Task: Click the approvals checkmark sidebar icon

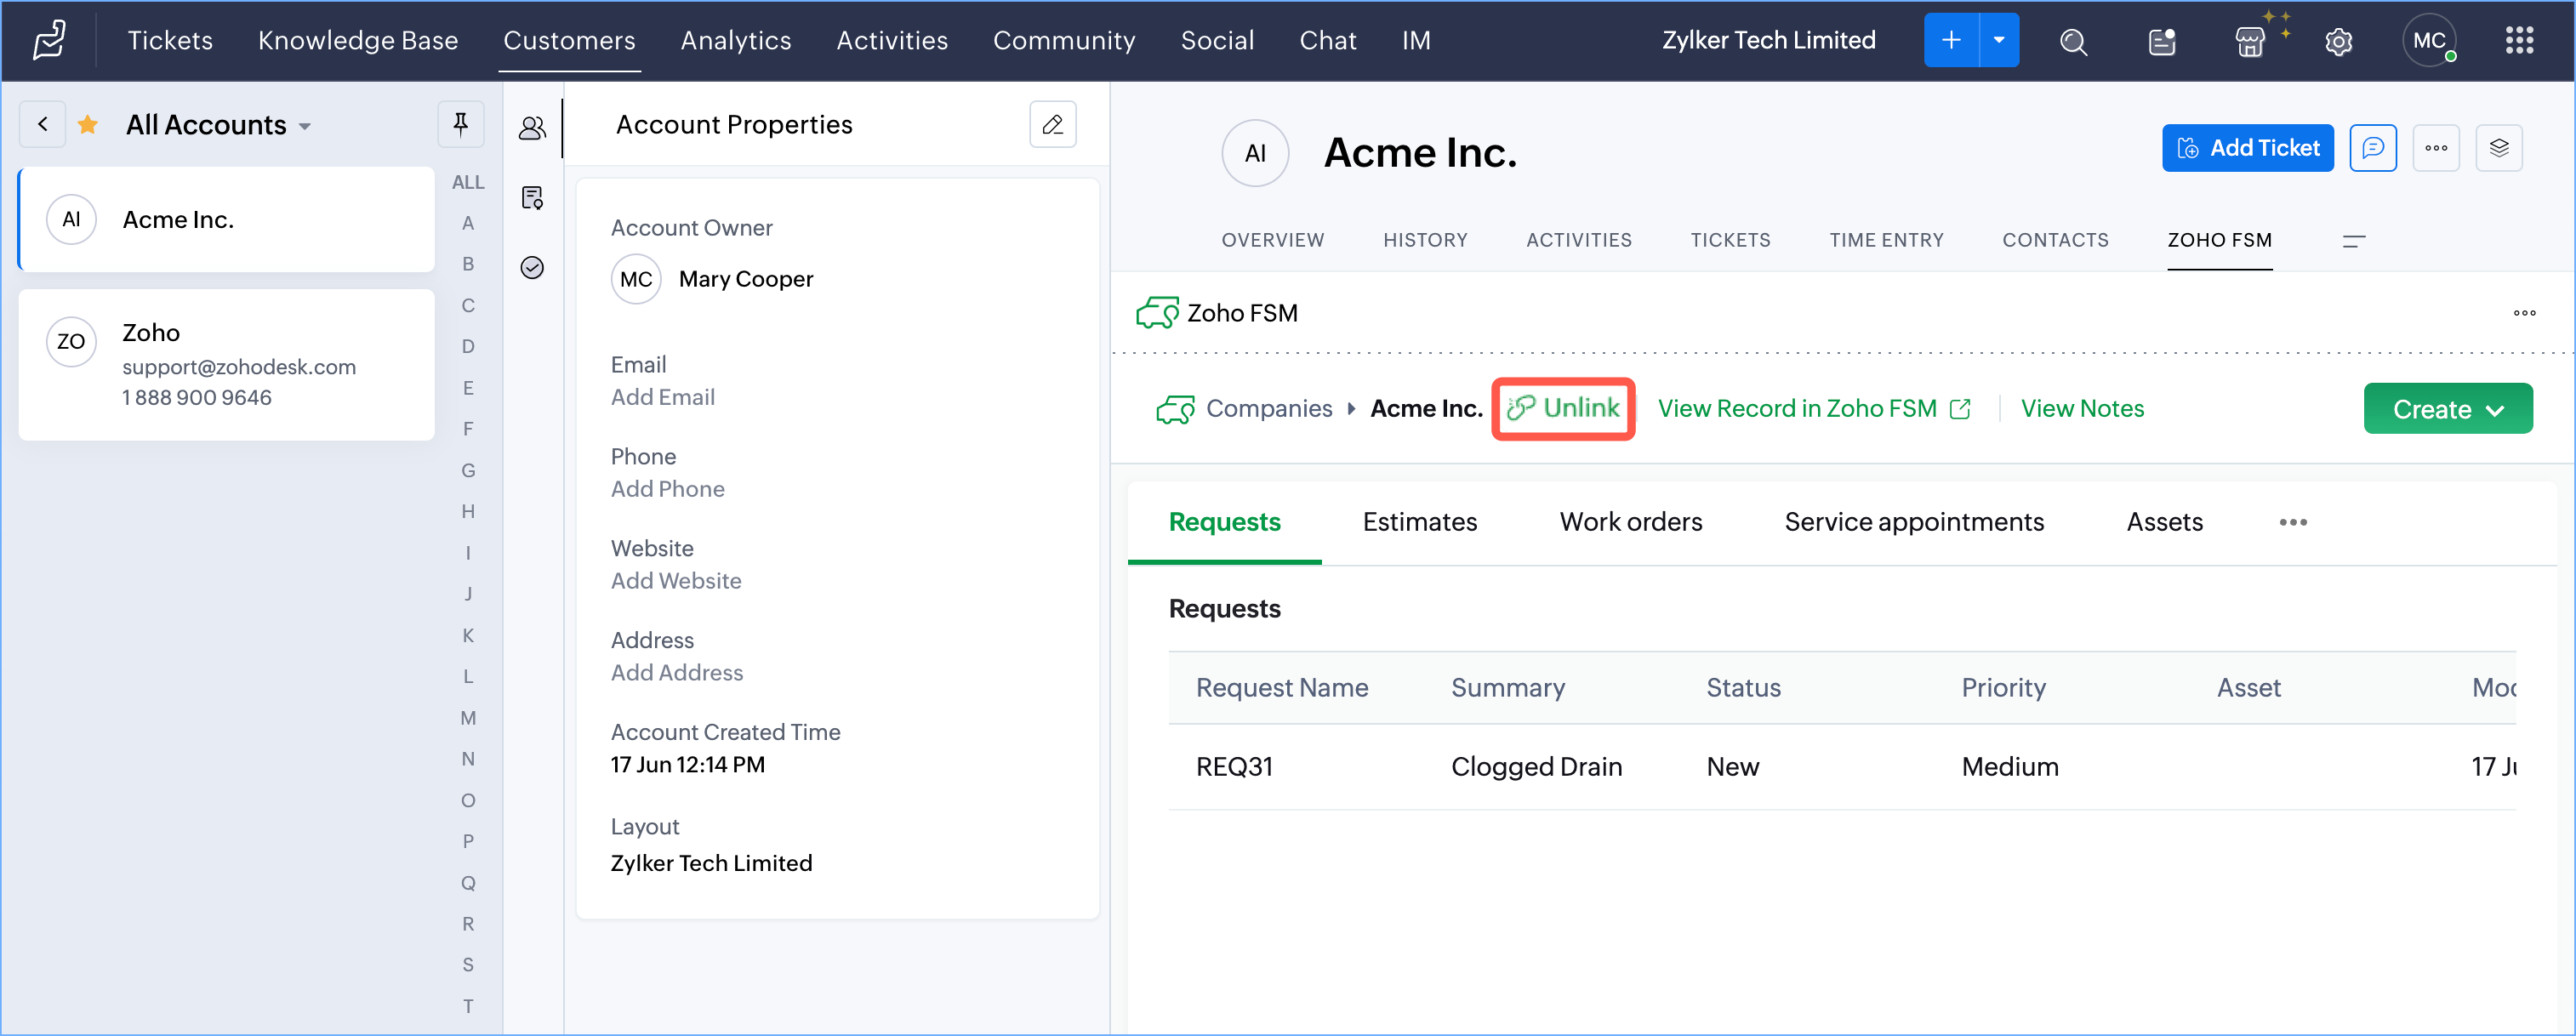Action: click(532, 267)
